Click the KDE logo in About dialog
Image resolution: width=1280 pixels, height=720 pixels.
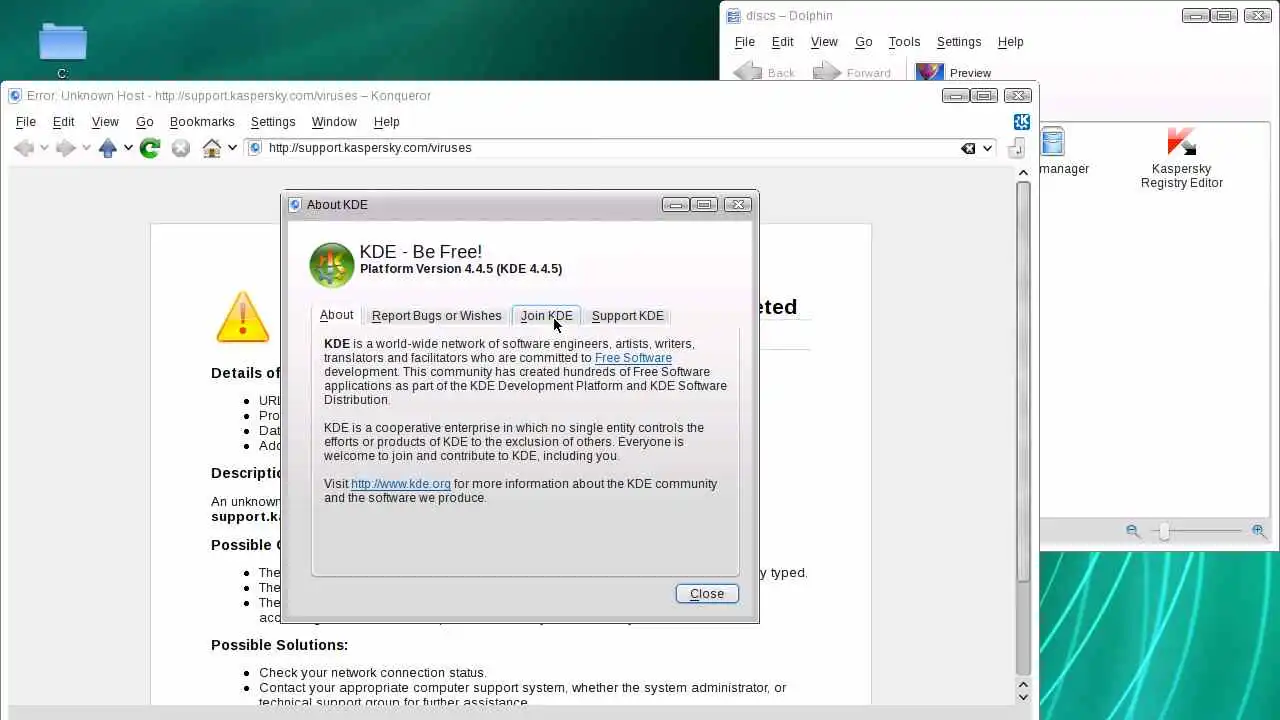point(331,265)
